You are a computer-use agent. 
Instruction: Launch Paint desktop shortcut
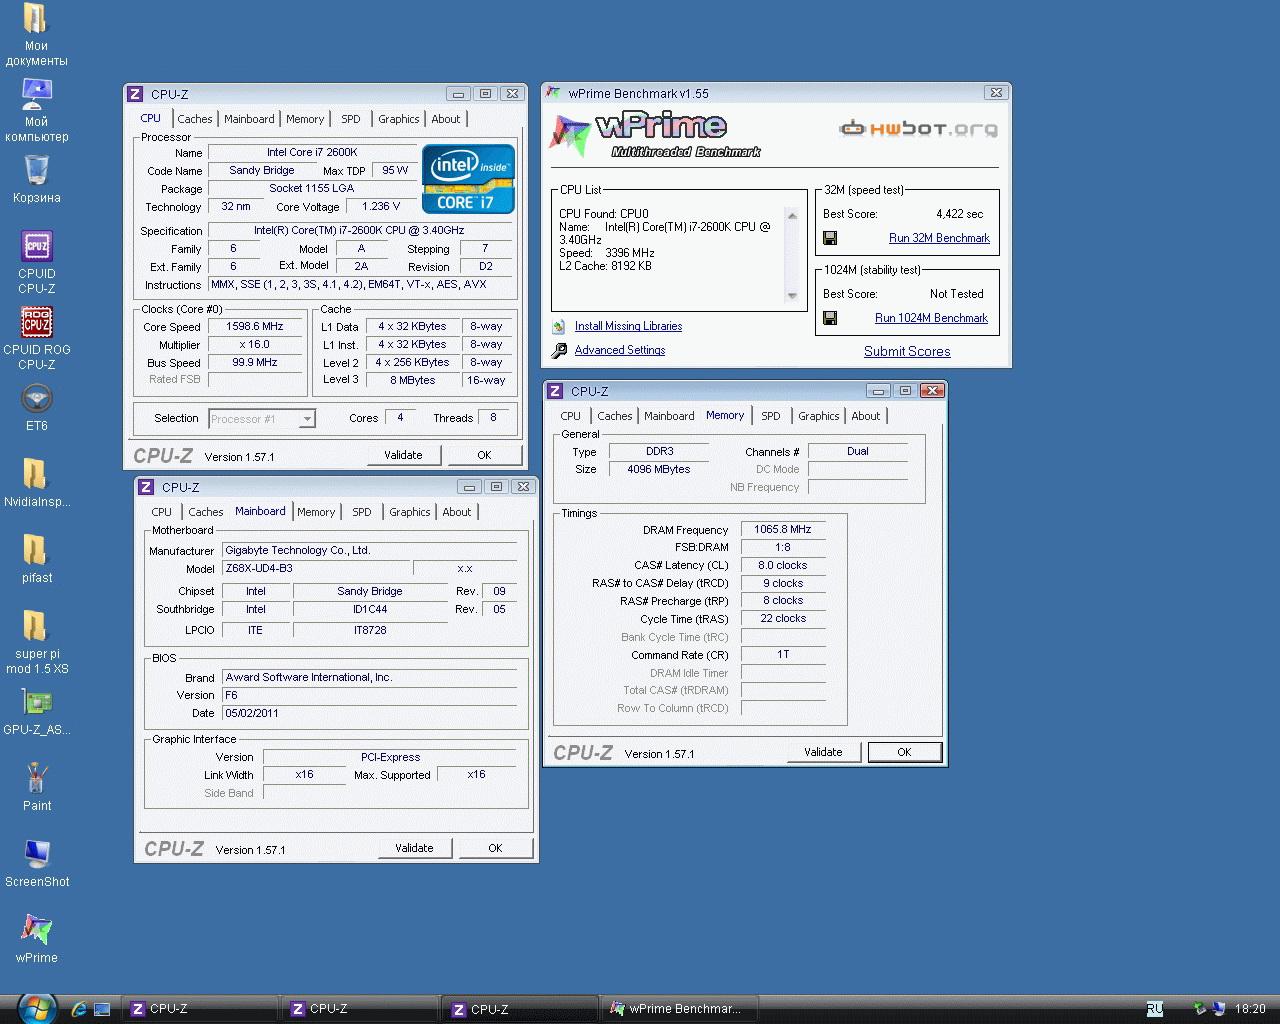[36, 787]
